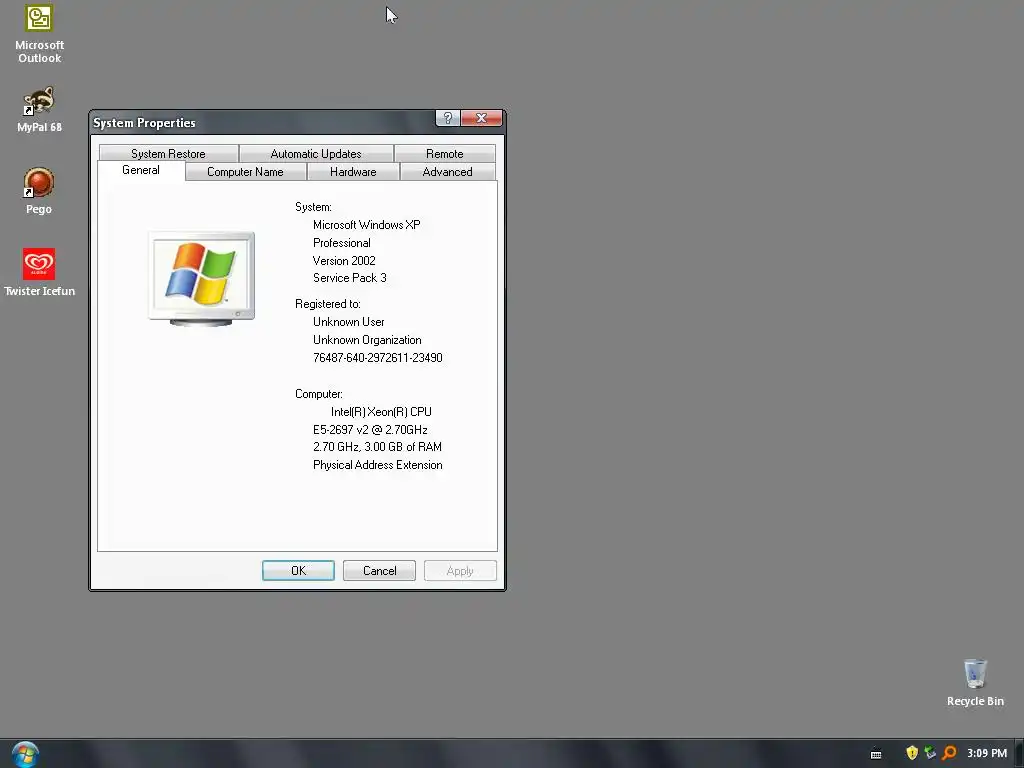This screenshot has width=1024, height=768.
Task: Click the 'Computer:' label
Action: point(319,394)
